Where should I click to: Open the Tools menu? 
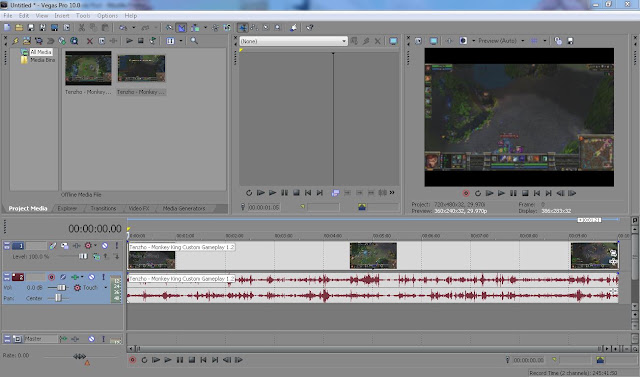(83, 16)
